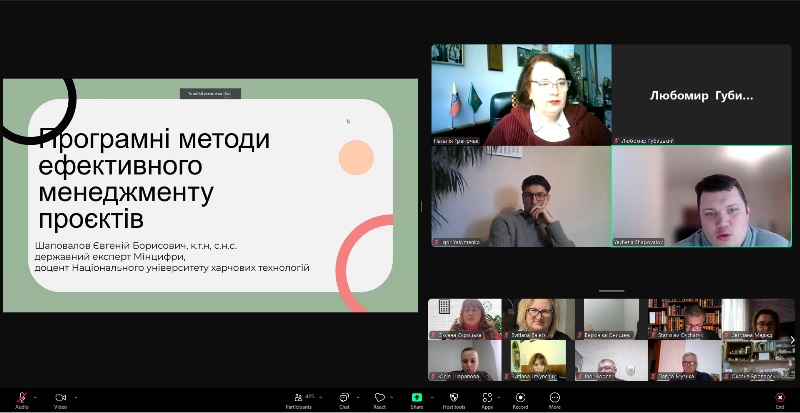The height and width of the screenshot is (413, 800).
Task: Open the React heart menu
Action: coord(380,397)
